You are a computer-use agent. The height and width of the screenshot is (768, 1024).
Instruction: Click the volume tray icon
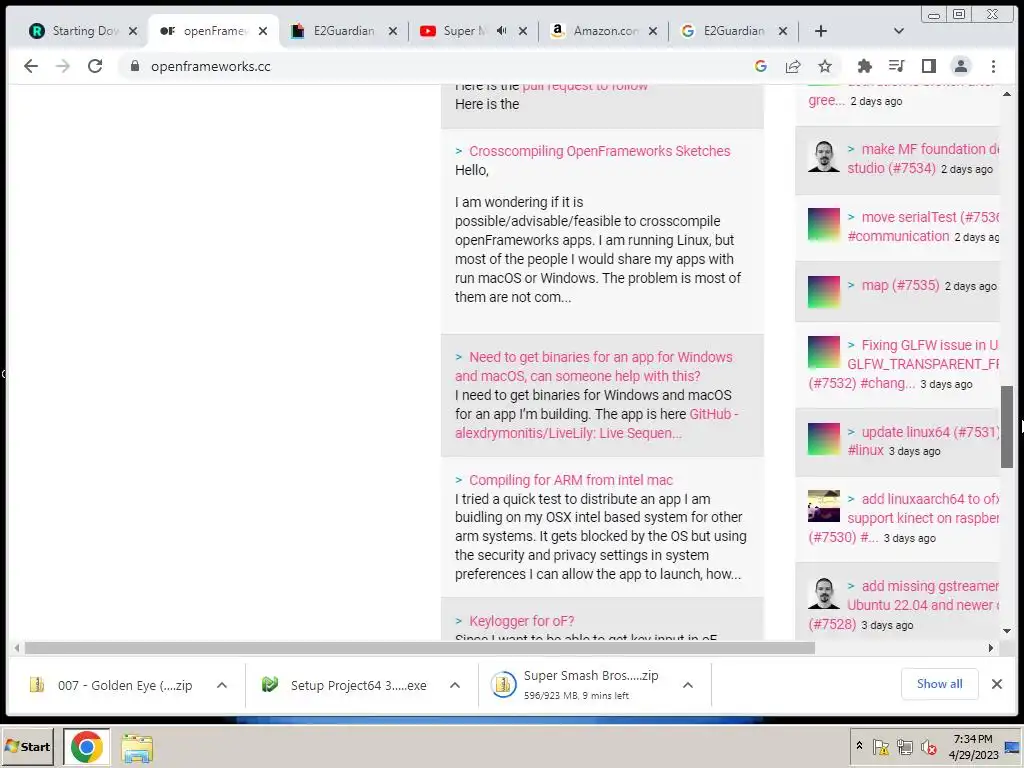929,746
